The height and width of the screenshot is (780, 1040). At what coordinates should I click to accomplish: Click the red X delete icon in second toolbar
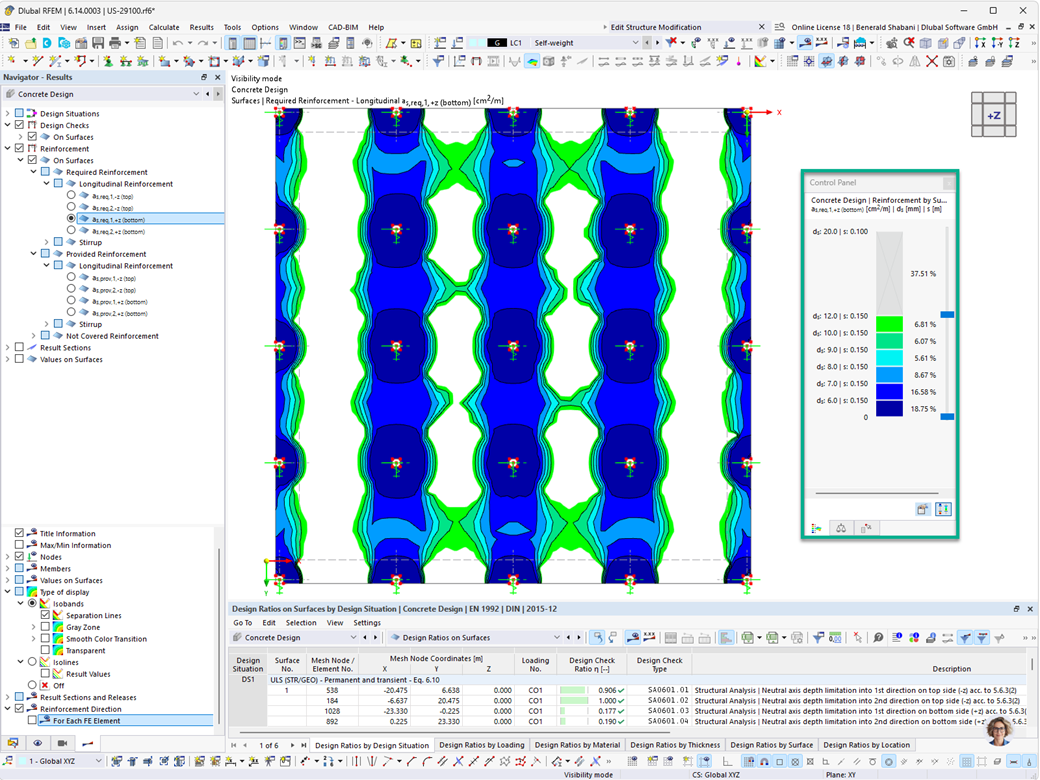point(932,62)
